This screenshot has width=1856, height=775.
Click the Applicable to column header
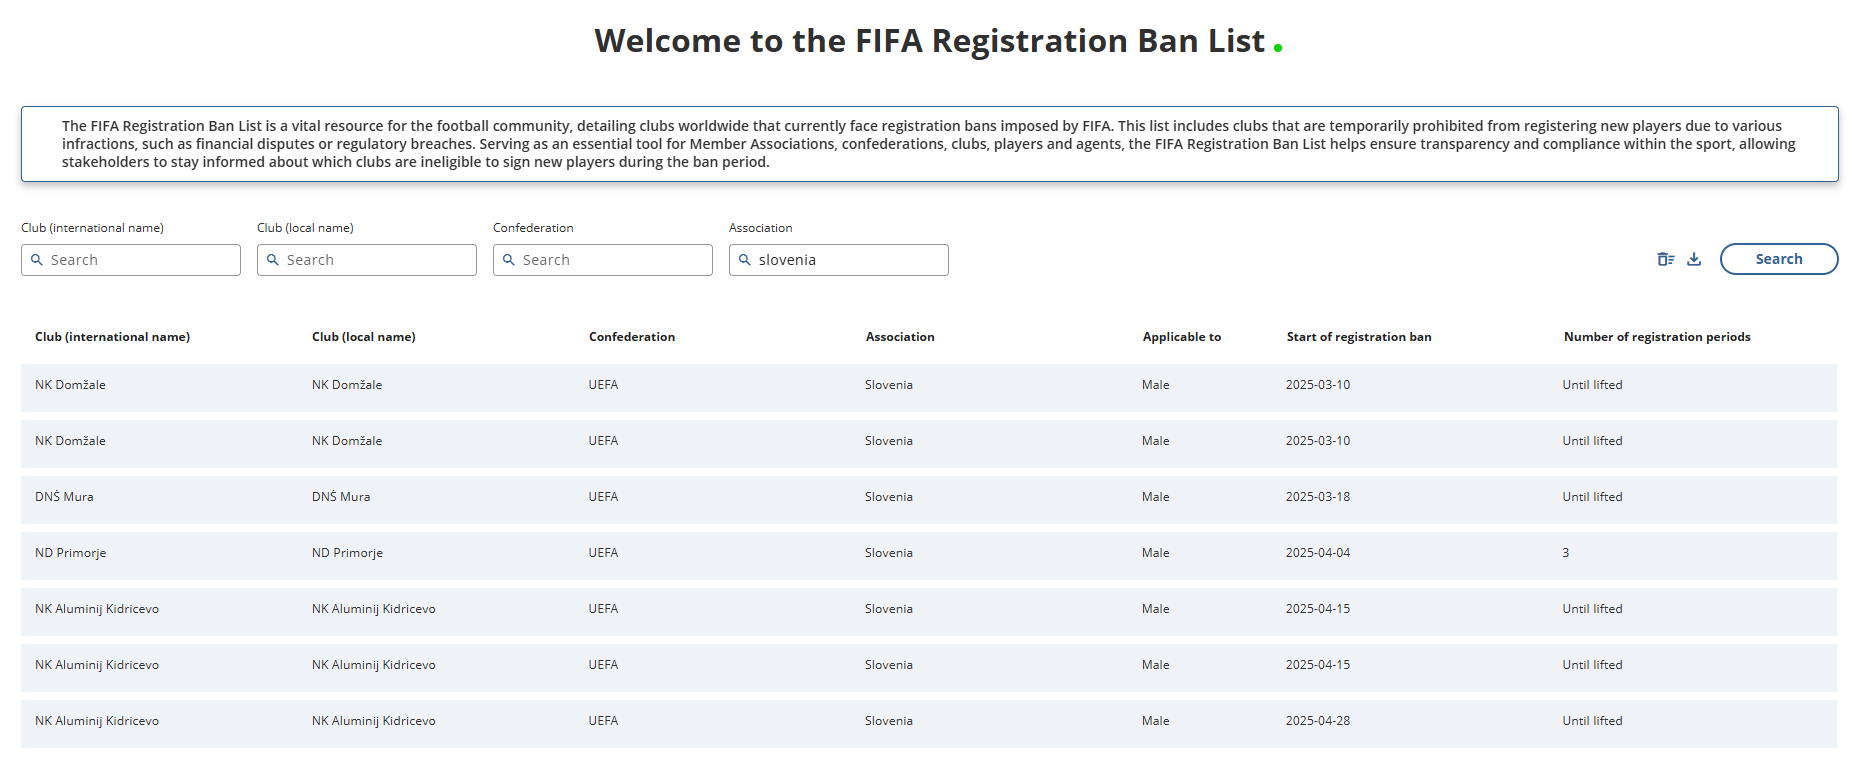pos(1182,337)
